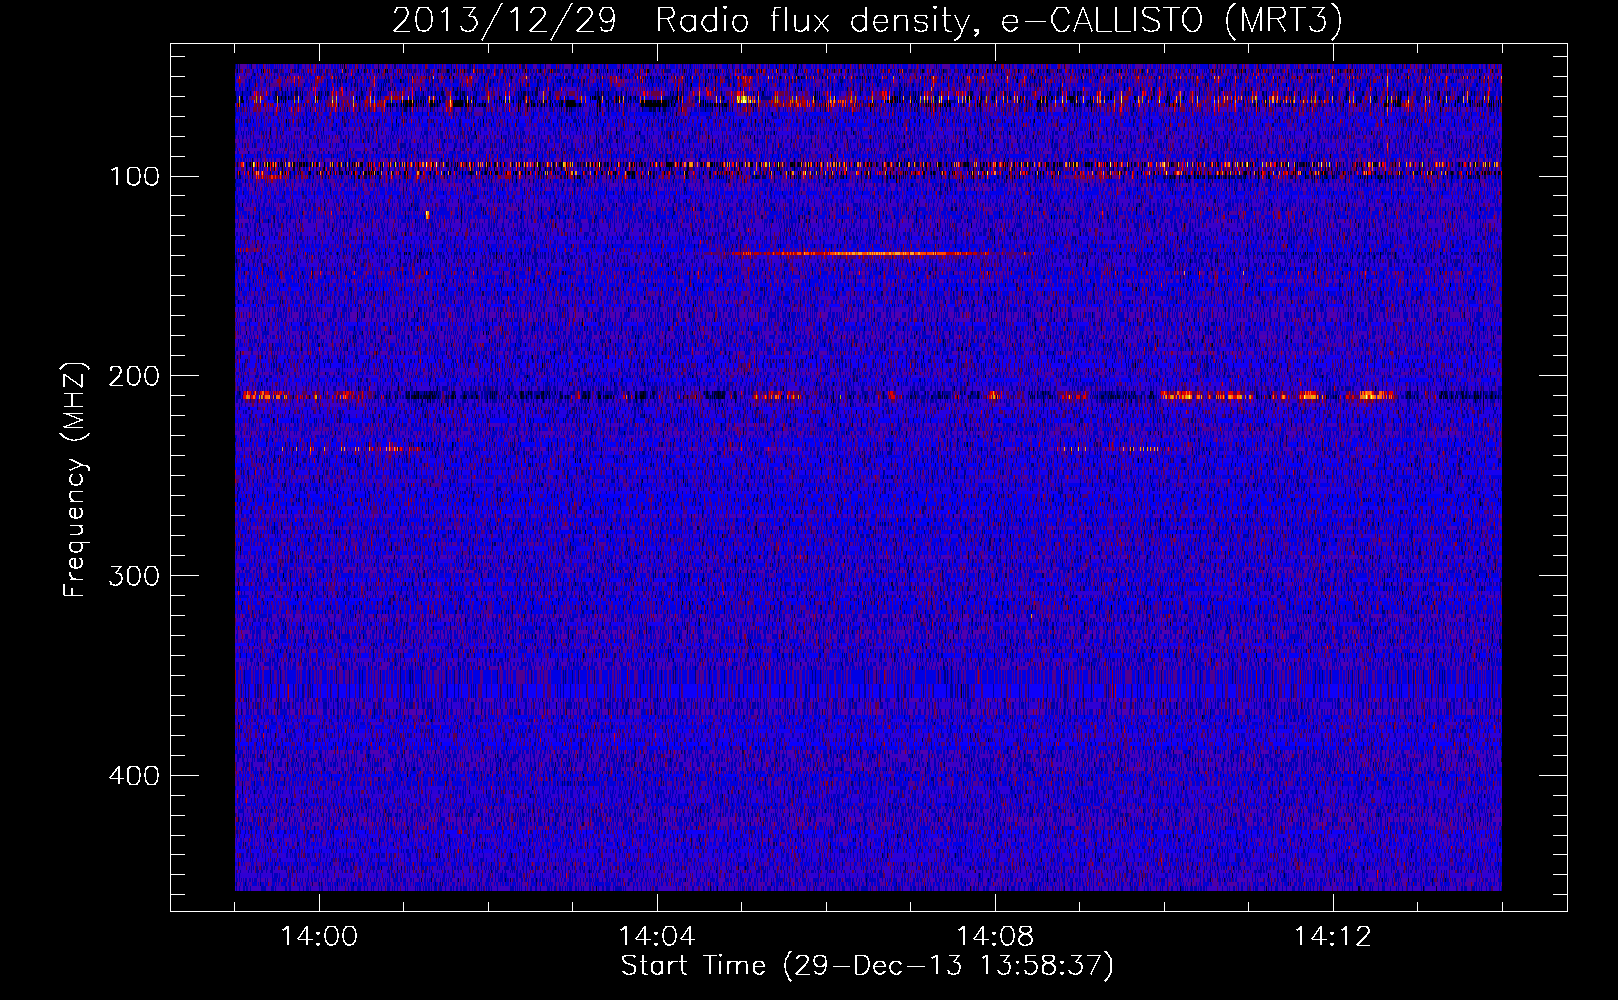Screen dimensions: 1618x1000
Task: Click the 300 frequency tick label
Action: point(135,577)
